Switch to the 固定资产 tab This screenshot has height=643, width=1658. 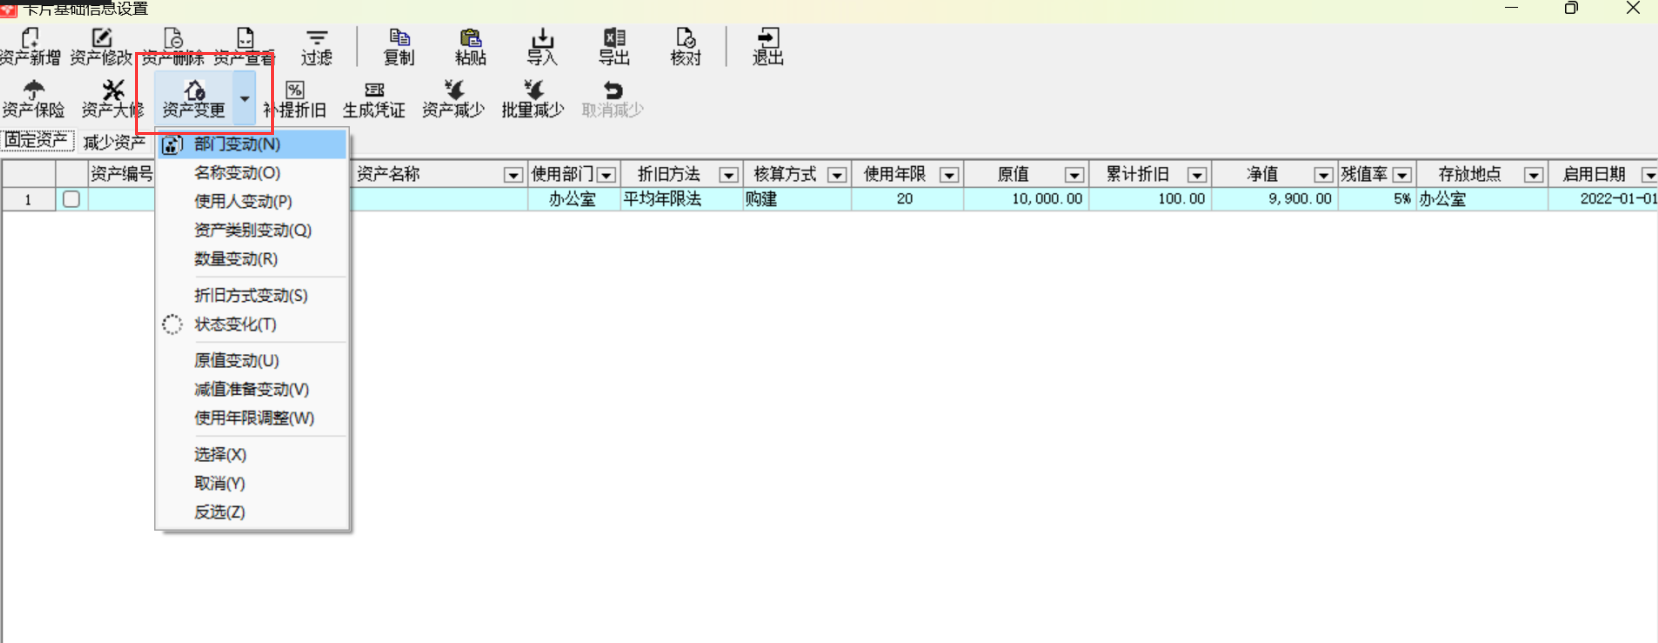click(x=37, y=140)
